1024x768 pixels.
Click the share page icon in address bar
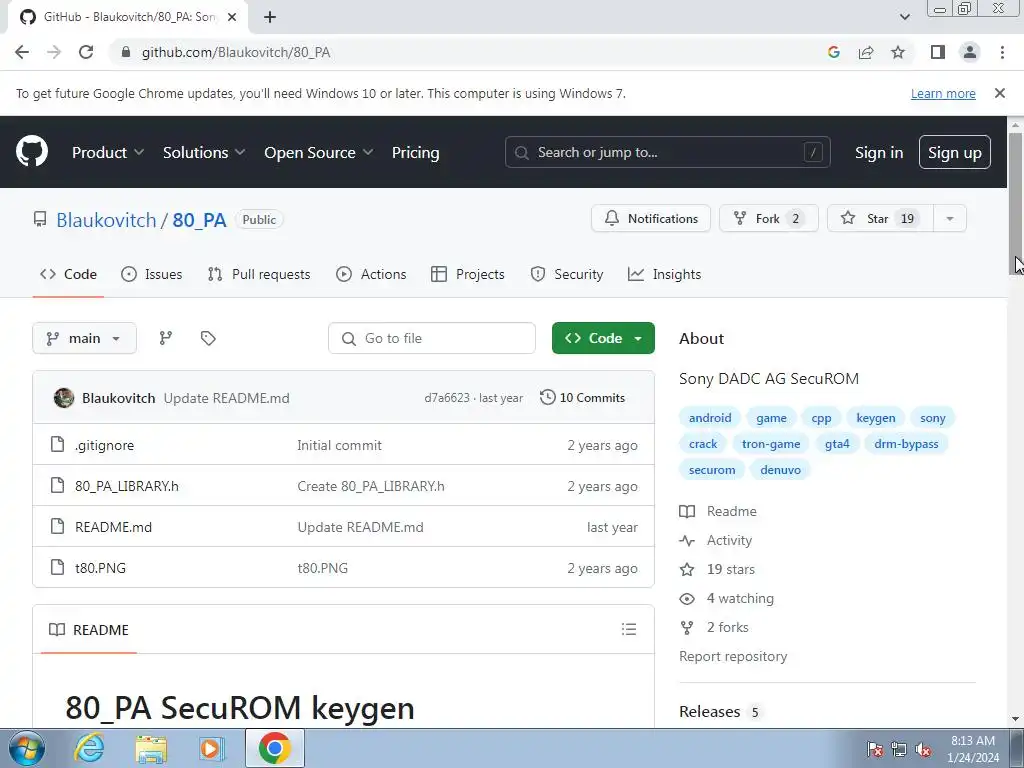click(866, 52)
